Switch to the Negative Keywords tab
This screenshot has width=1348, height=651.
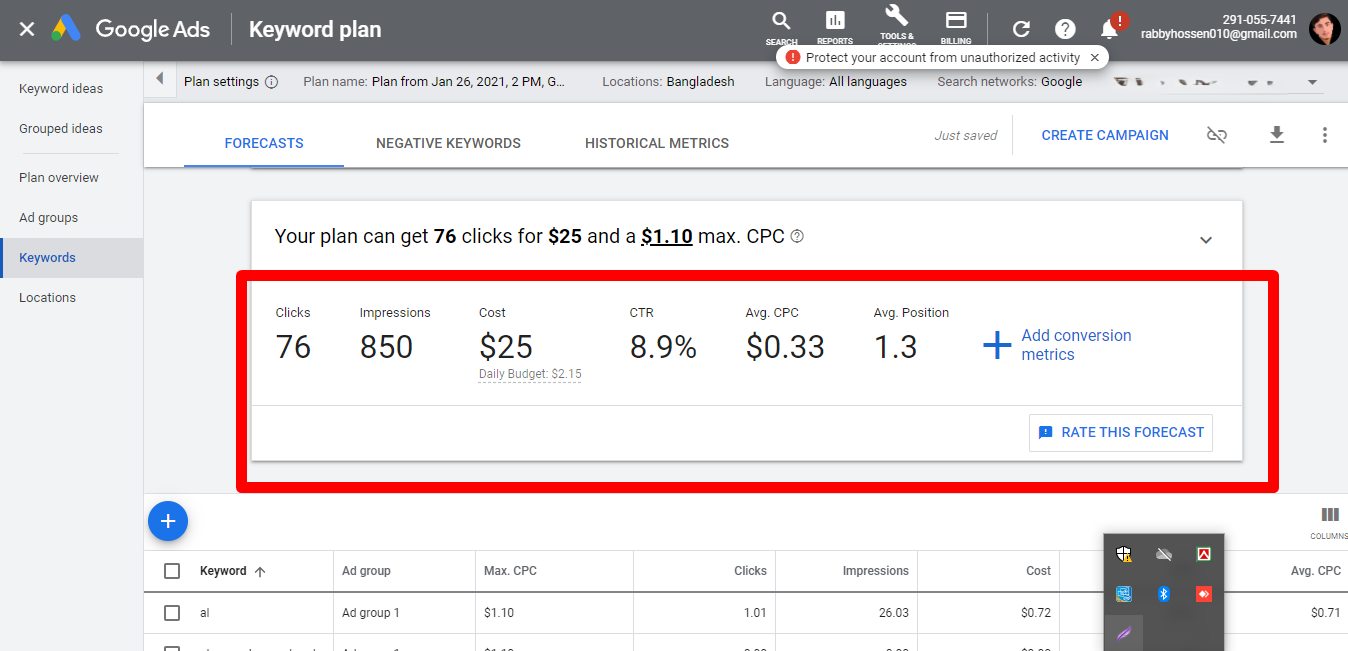pos(448,143)
